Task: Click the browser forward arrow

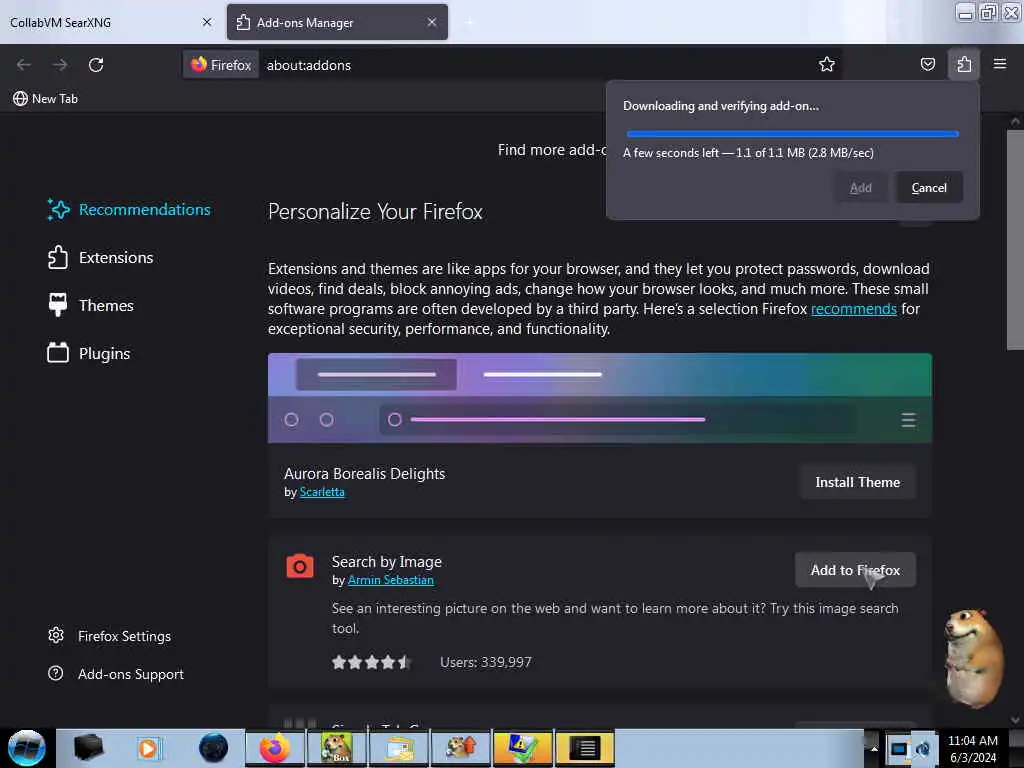Action: click(60, 65)
